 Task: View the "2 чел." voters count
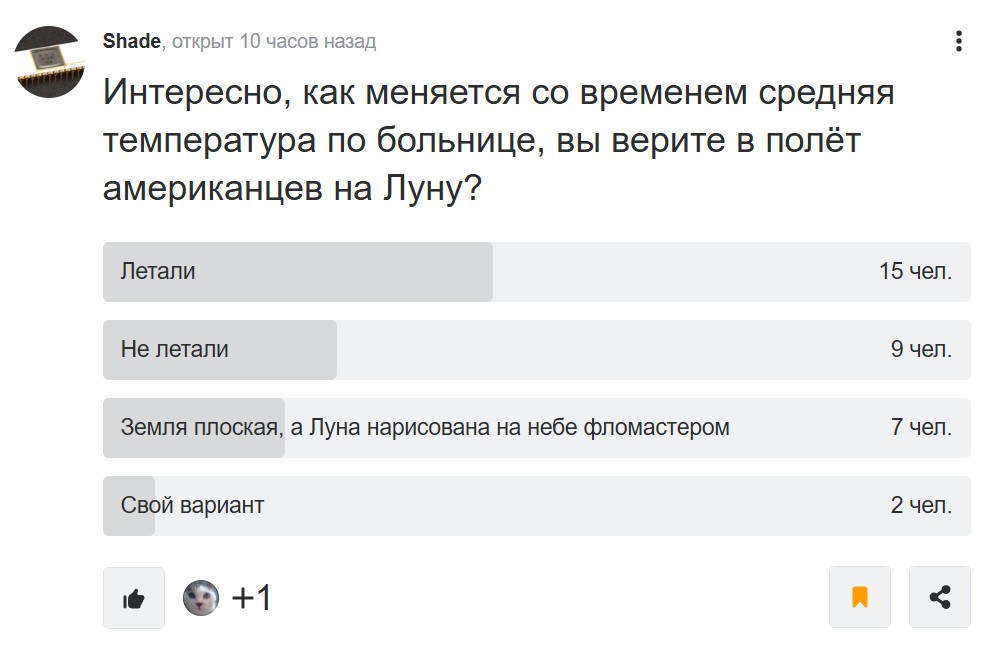point(921,505)
